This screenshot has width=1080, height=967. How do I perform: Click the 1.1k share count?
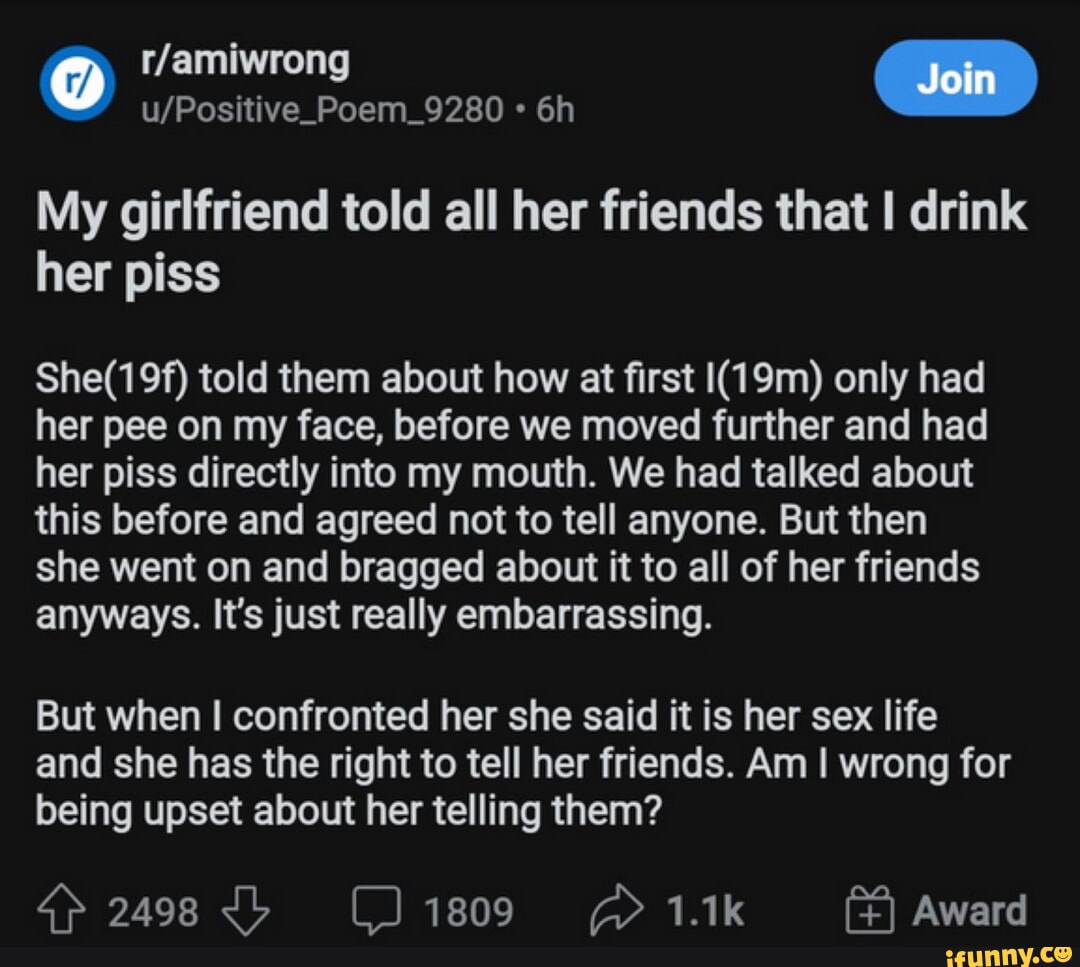pos(705,911)
